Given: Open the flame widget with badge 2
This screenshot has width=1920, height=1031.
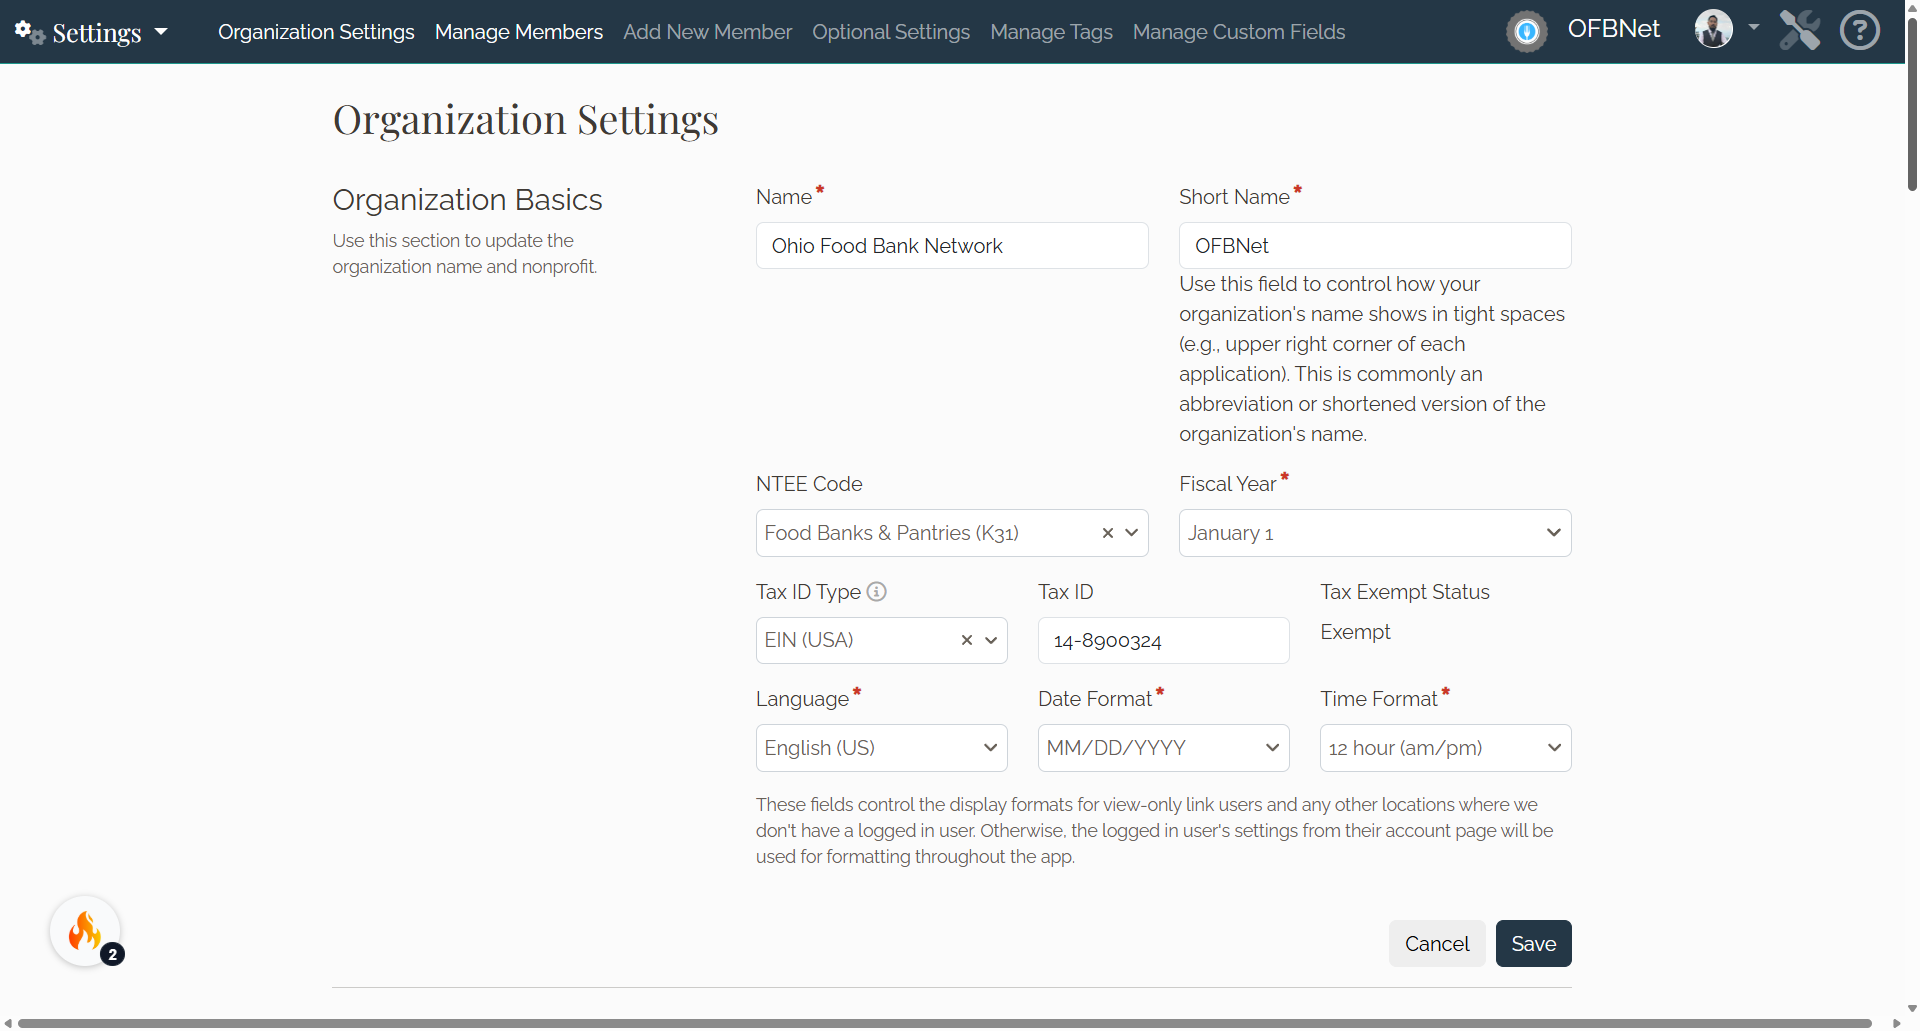Looking at the screenshot, I should [x=86, y=931].
